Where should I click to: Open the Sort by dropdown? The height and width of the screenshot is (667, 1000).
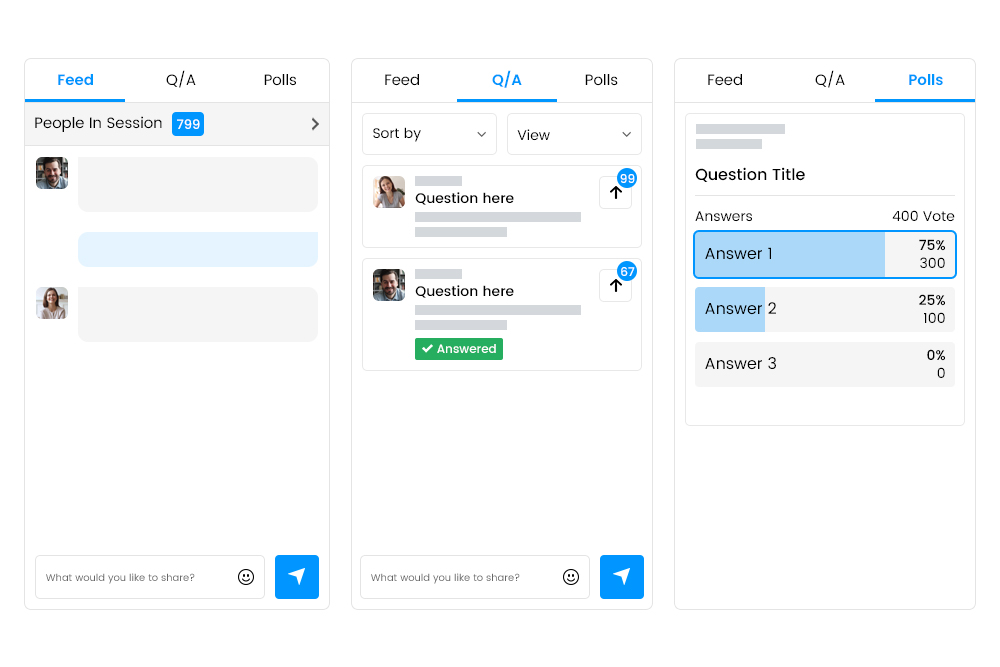click(x=429, y=134)
